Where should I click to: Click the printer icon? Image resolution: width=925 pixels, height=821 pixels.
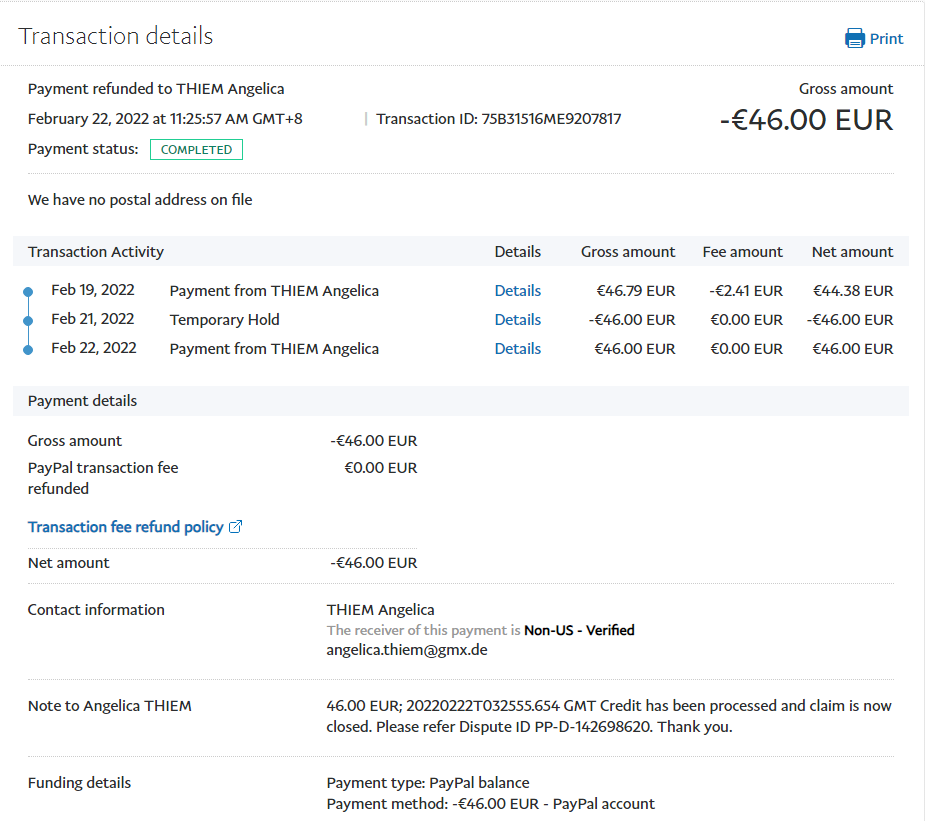click(x=855, y=39)
